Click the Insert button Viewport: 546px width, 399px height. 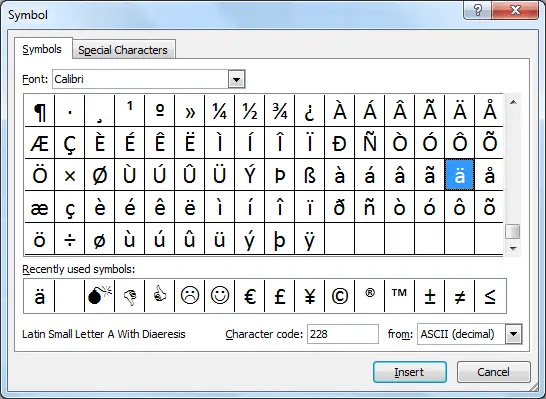point(410,372)
